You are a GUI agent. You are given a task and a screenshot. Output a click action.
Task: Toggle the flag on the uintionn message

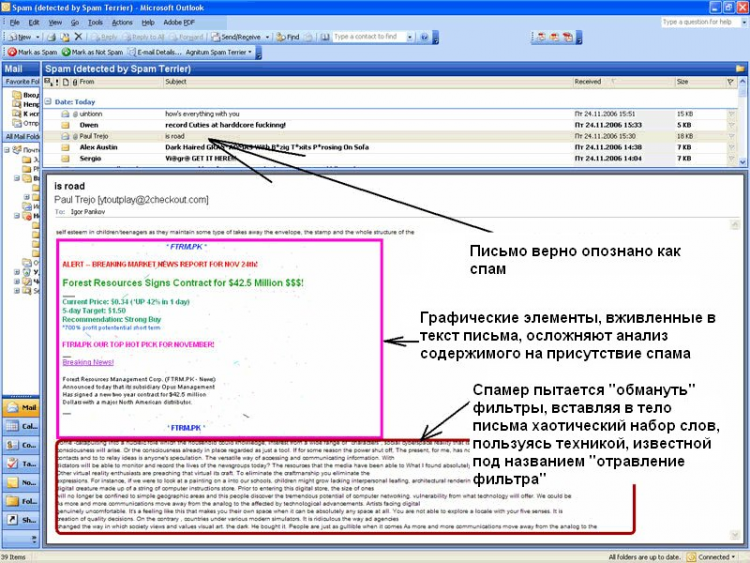pyautogui.click(x=731, y=114)
